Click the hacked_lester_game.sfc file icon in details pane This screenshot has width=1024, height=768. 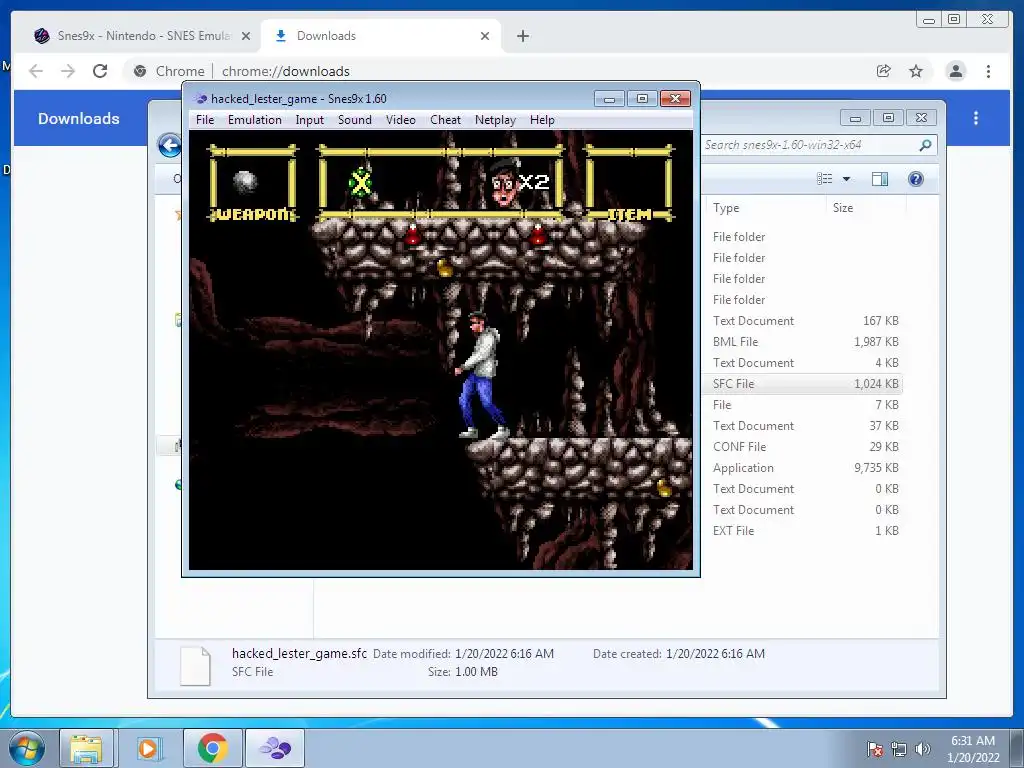click(195, 665)
